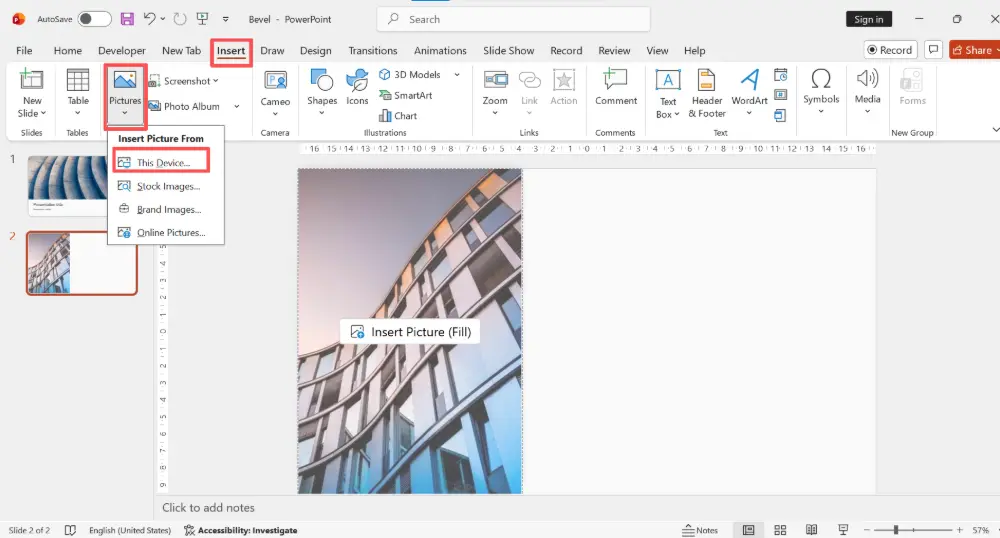The image size is (1000, 538).
Task: Choose This Device from picture menu
Action: click(161, 163)
